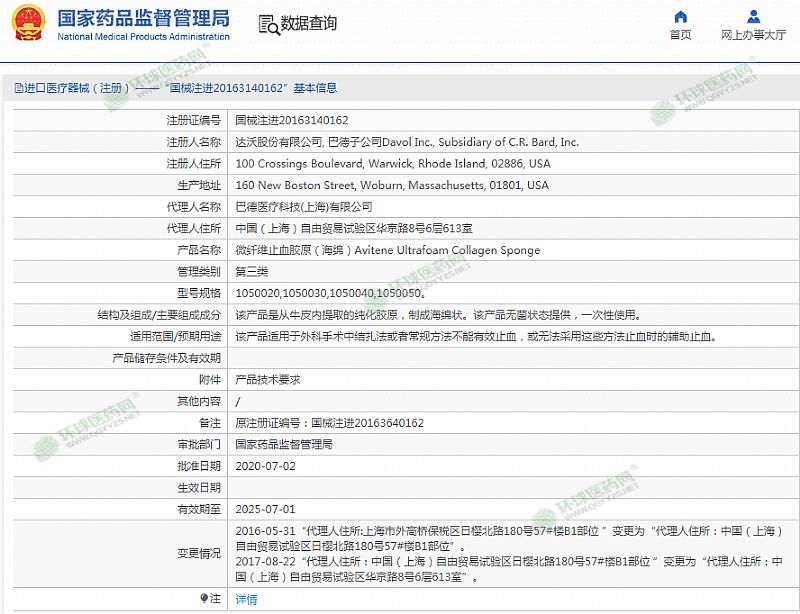Click the 网上办事大厅 person icon
This screenshot has width=800, height=614.
point(754,16)
